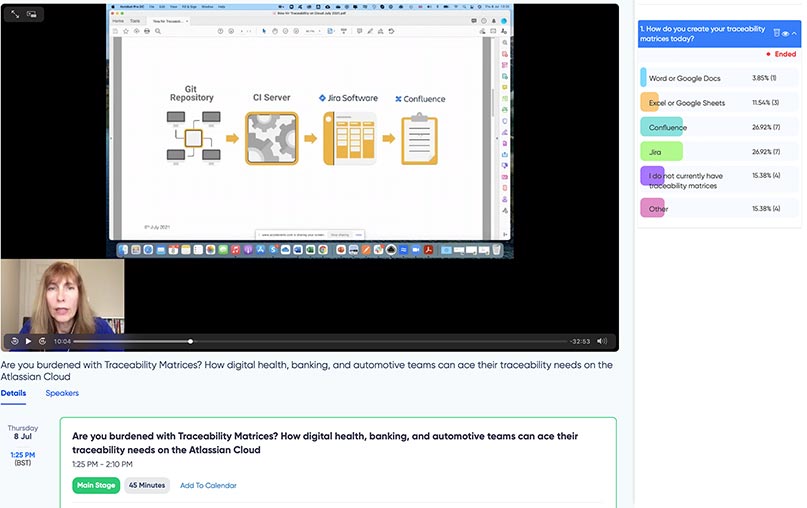Click the 1:25 PM - 2:10 PM time

point(102,464)
